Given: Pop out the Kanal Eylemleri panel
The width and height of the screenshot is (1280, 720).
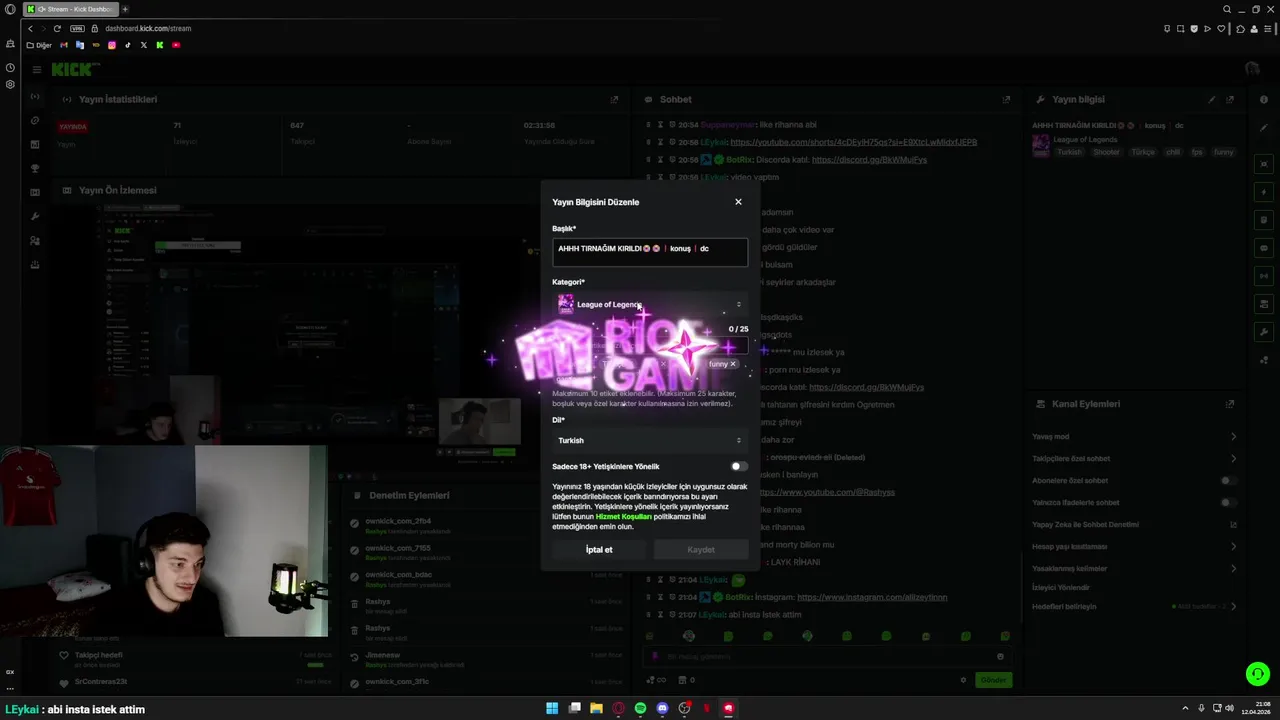Looking at the screenshot, I should tap(1230, 404).
